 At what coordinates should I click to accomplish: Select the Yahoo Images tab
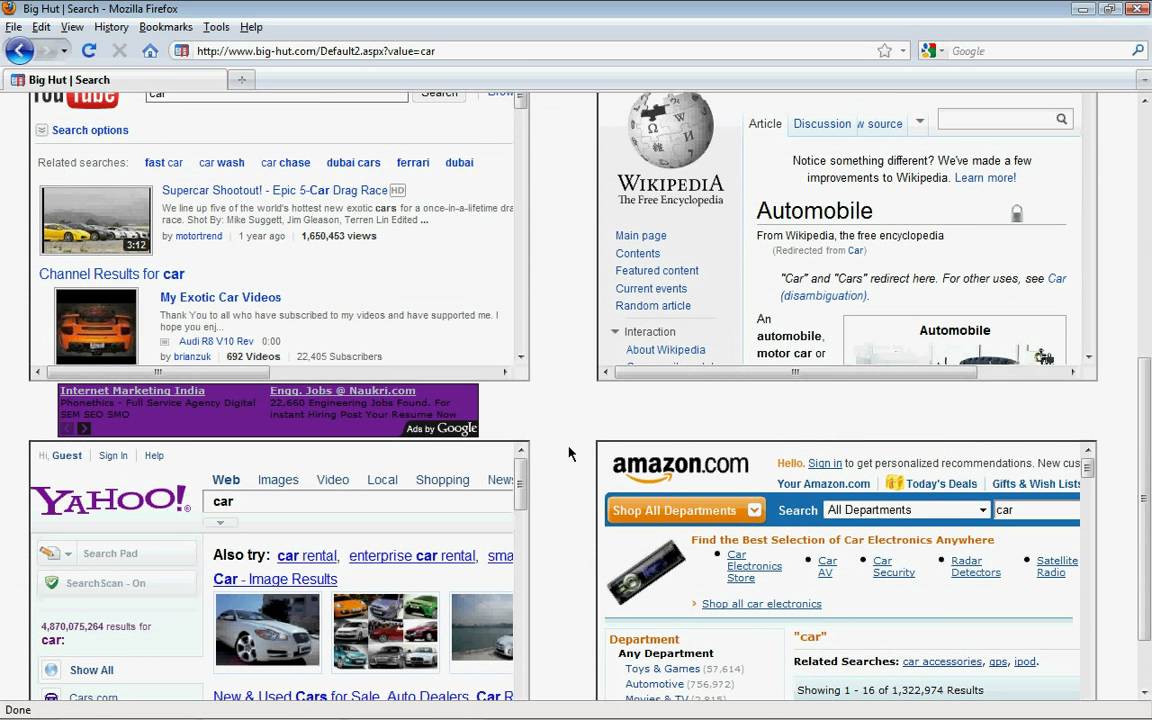278,480
